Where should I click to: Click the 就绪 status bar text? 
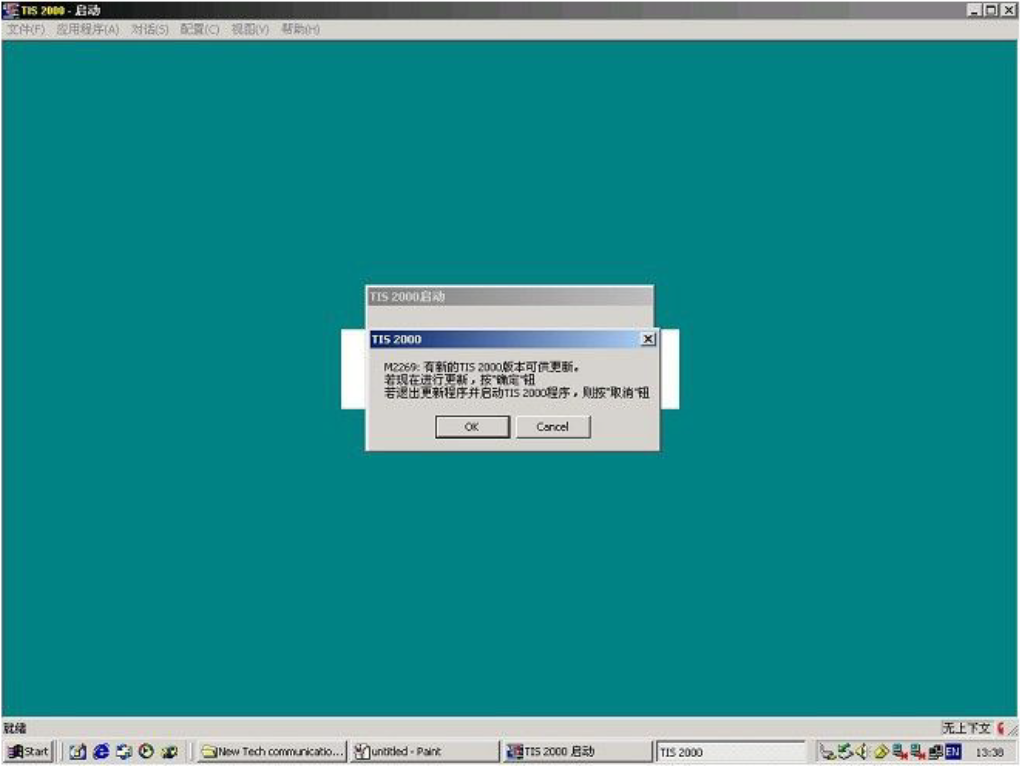tap(15, 728)
